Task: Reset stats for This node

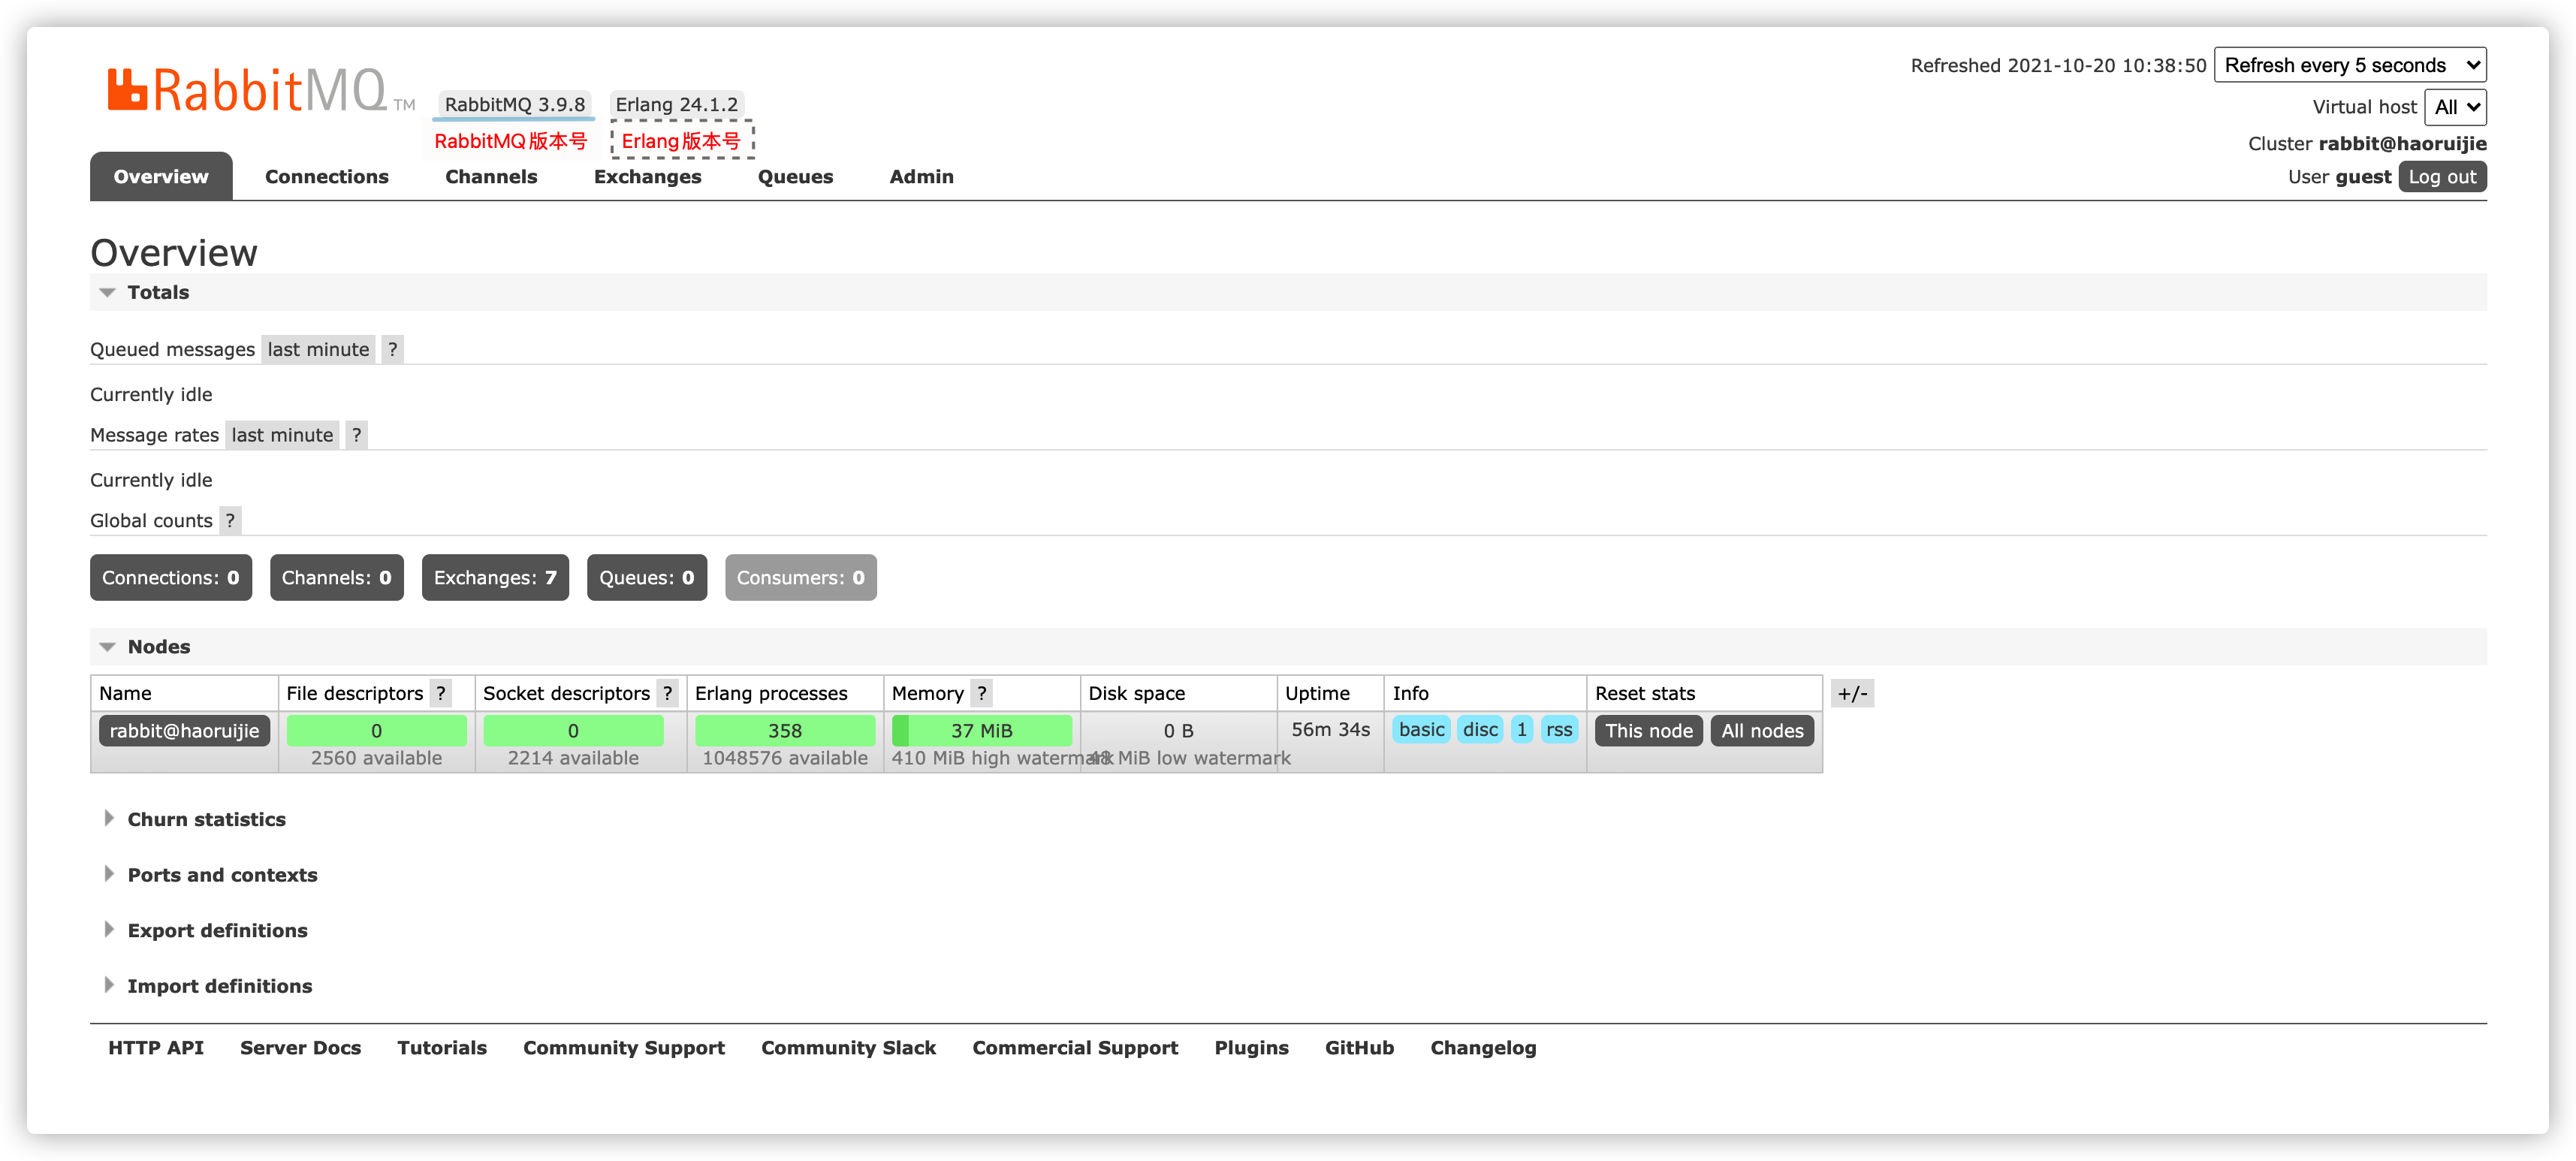Action: point(1649,731)
